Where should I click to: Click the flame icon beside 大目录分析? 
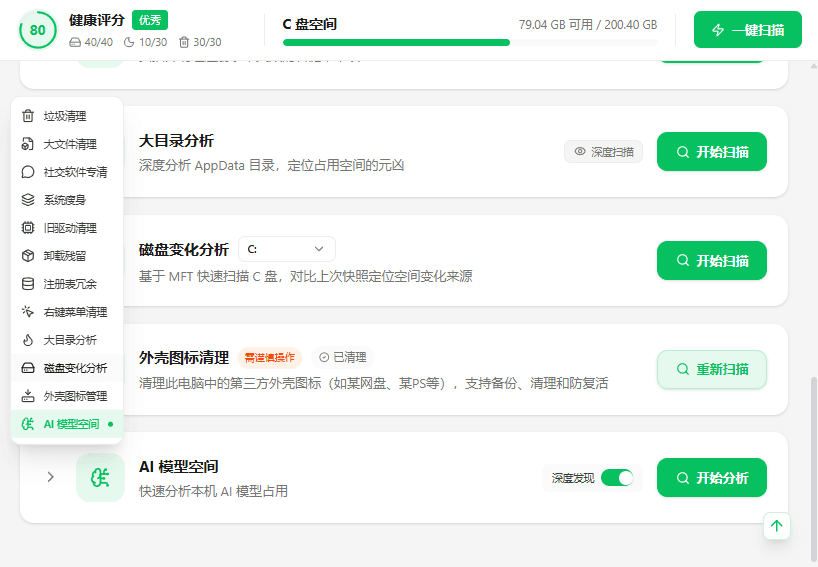pyautogui.click(x=28, y=340)
